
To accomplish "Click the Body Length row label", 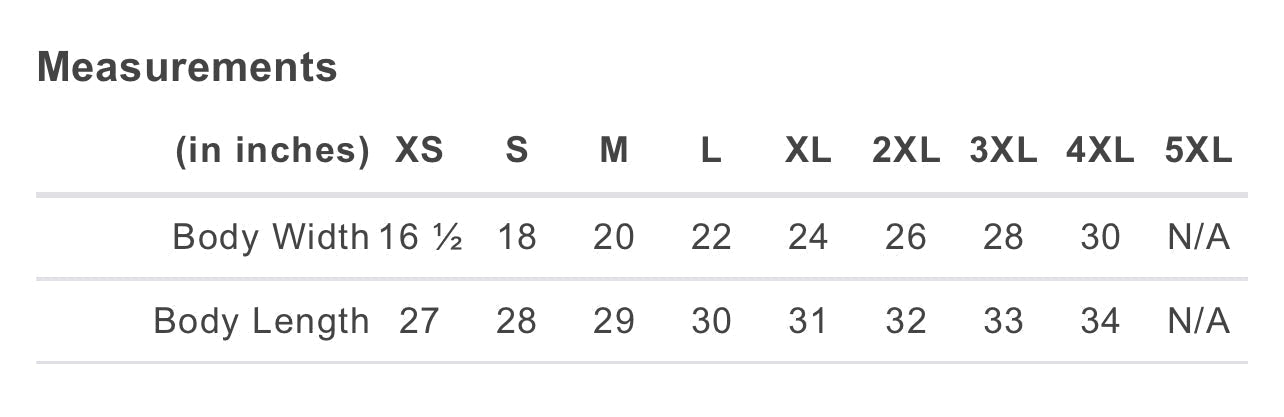I will (x=261, y=322).
